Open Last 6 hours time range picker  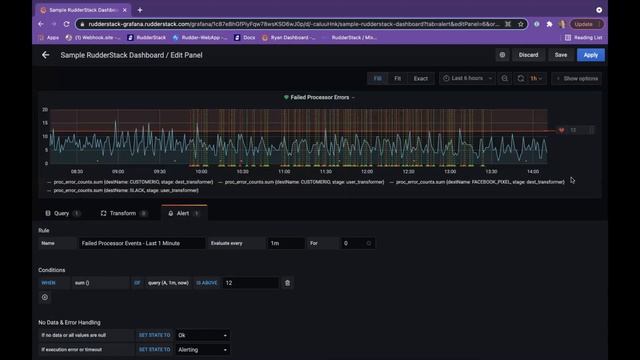click(x=467, y=78)
